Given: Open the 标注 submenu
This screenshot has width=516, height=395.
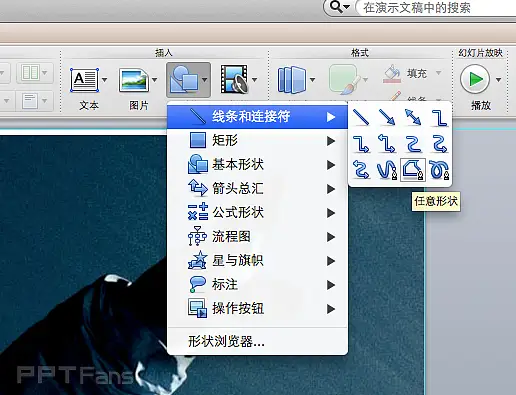Looking at the screenshot, I should [x=257, y=285].
